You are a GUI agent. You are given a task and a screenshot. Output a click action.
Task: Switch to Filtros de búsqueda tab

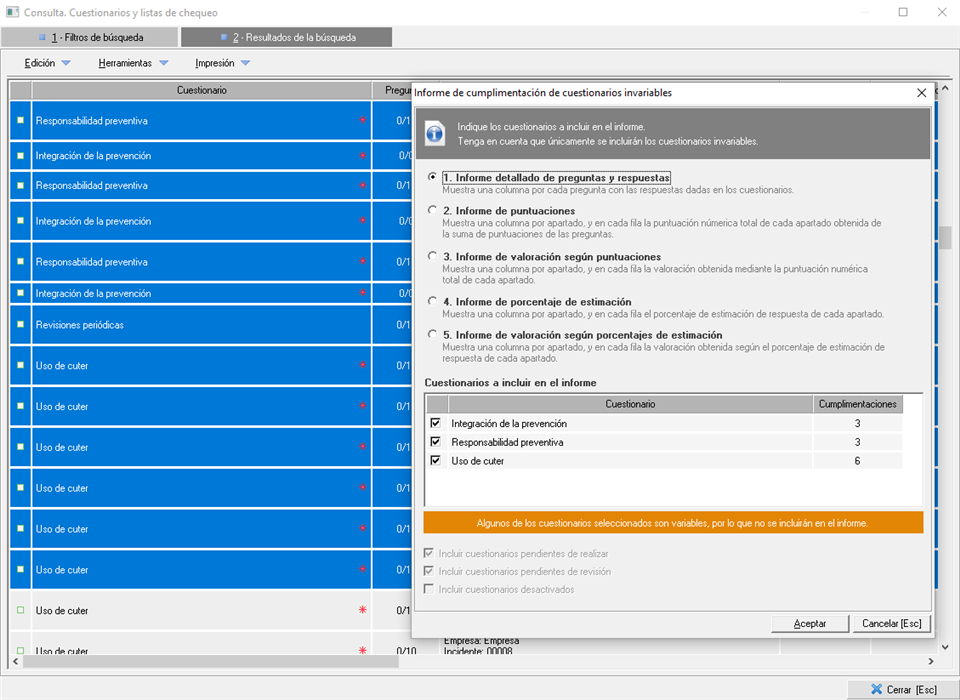[90, 38]
